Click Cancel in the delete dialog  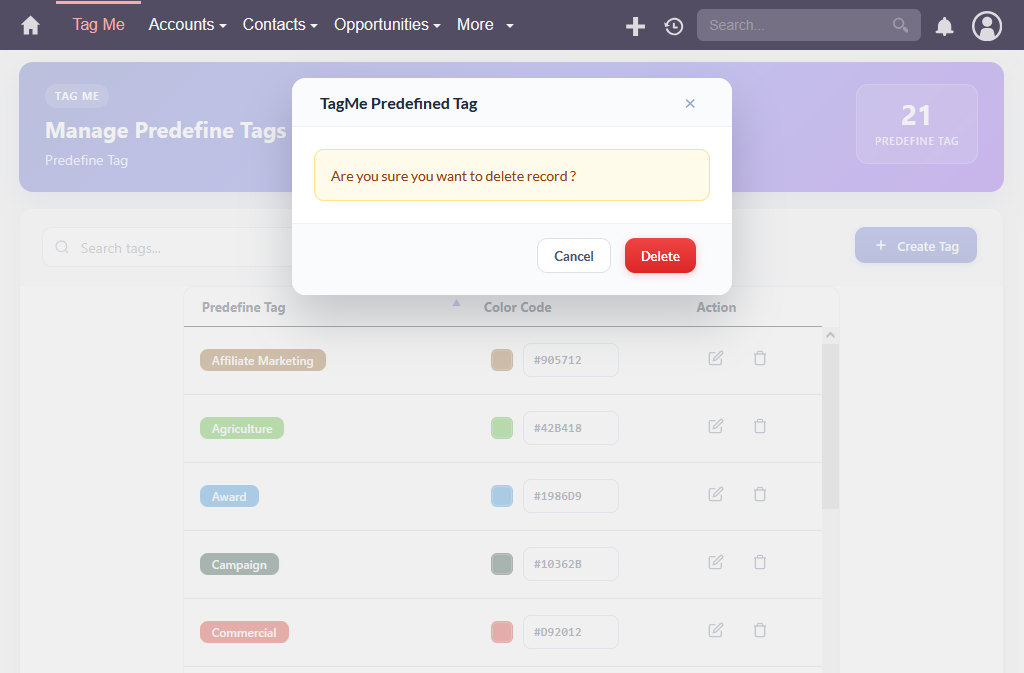[x=574, y=256]
